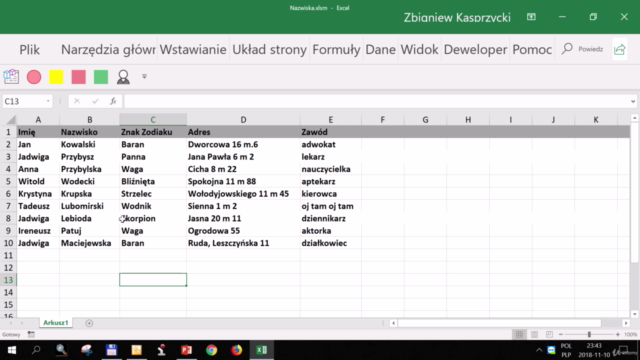Click the Select All corner triangle
This screenshot has width=640, height=360.
[11, 120]
